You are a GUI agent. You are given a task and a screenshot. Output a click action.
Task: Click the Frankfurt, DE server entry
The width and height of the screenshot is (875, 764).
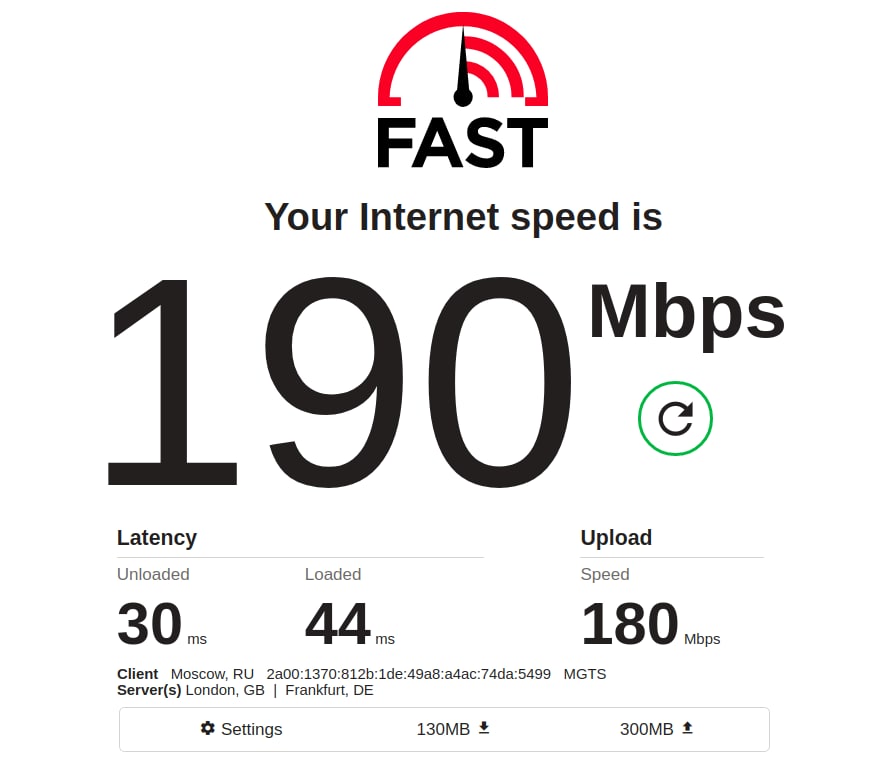(x=329, y=690)
